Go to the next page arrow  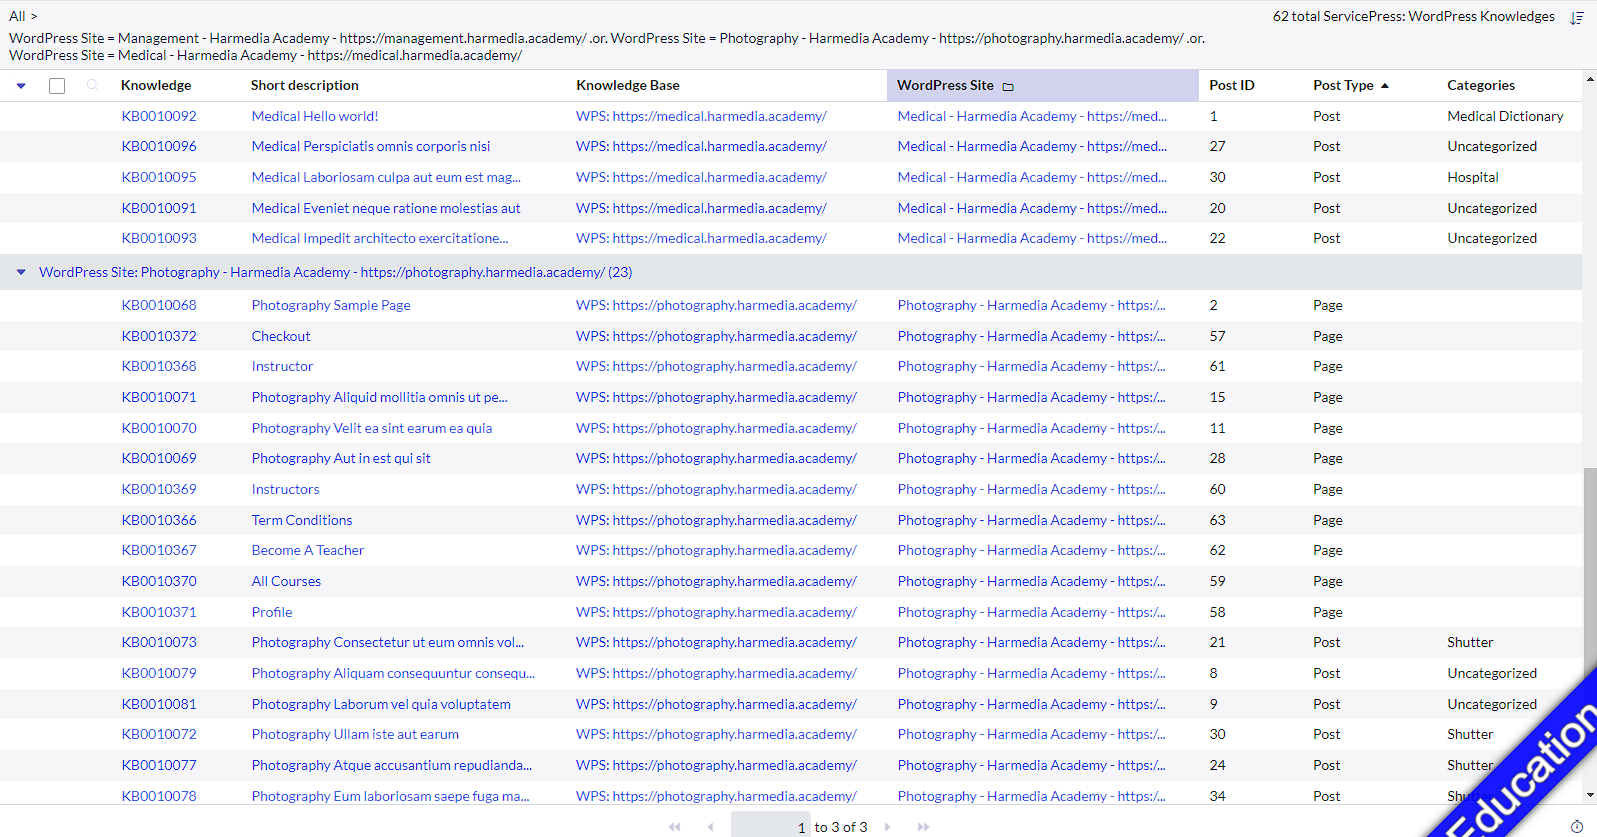pyautogui.click(x=887, y=827)
